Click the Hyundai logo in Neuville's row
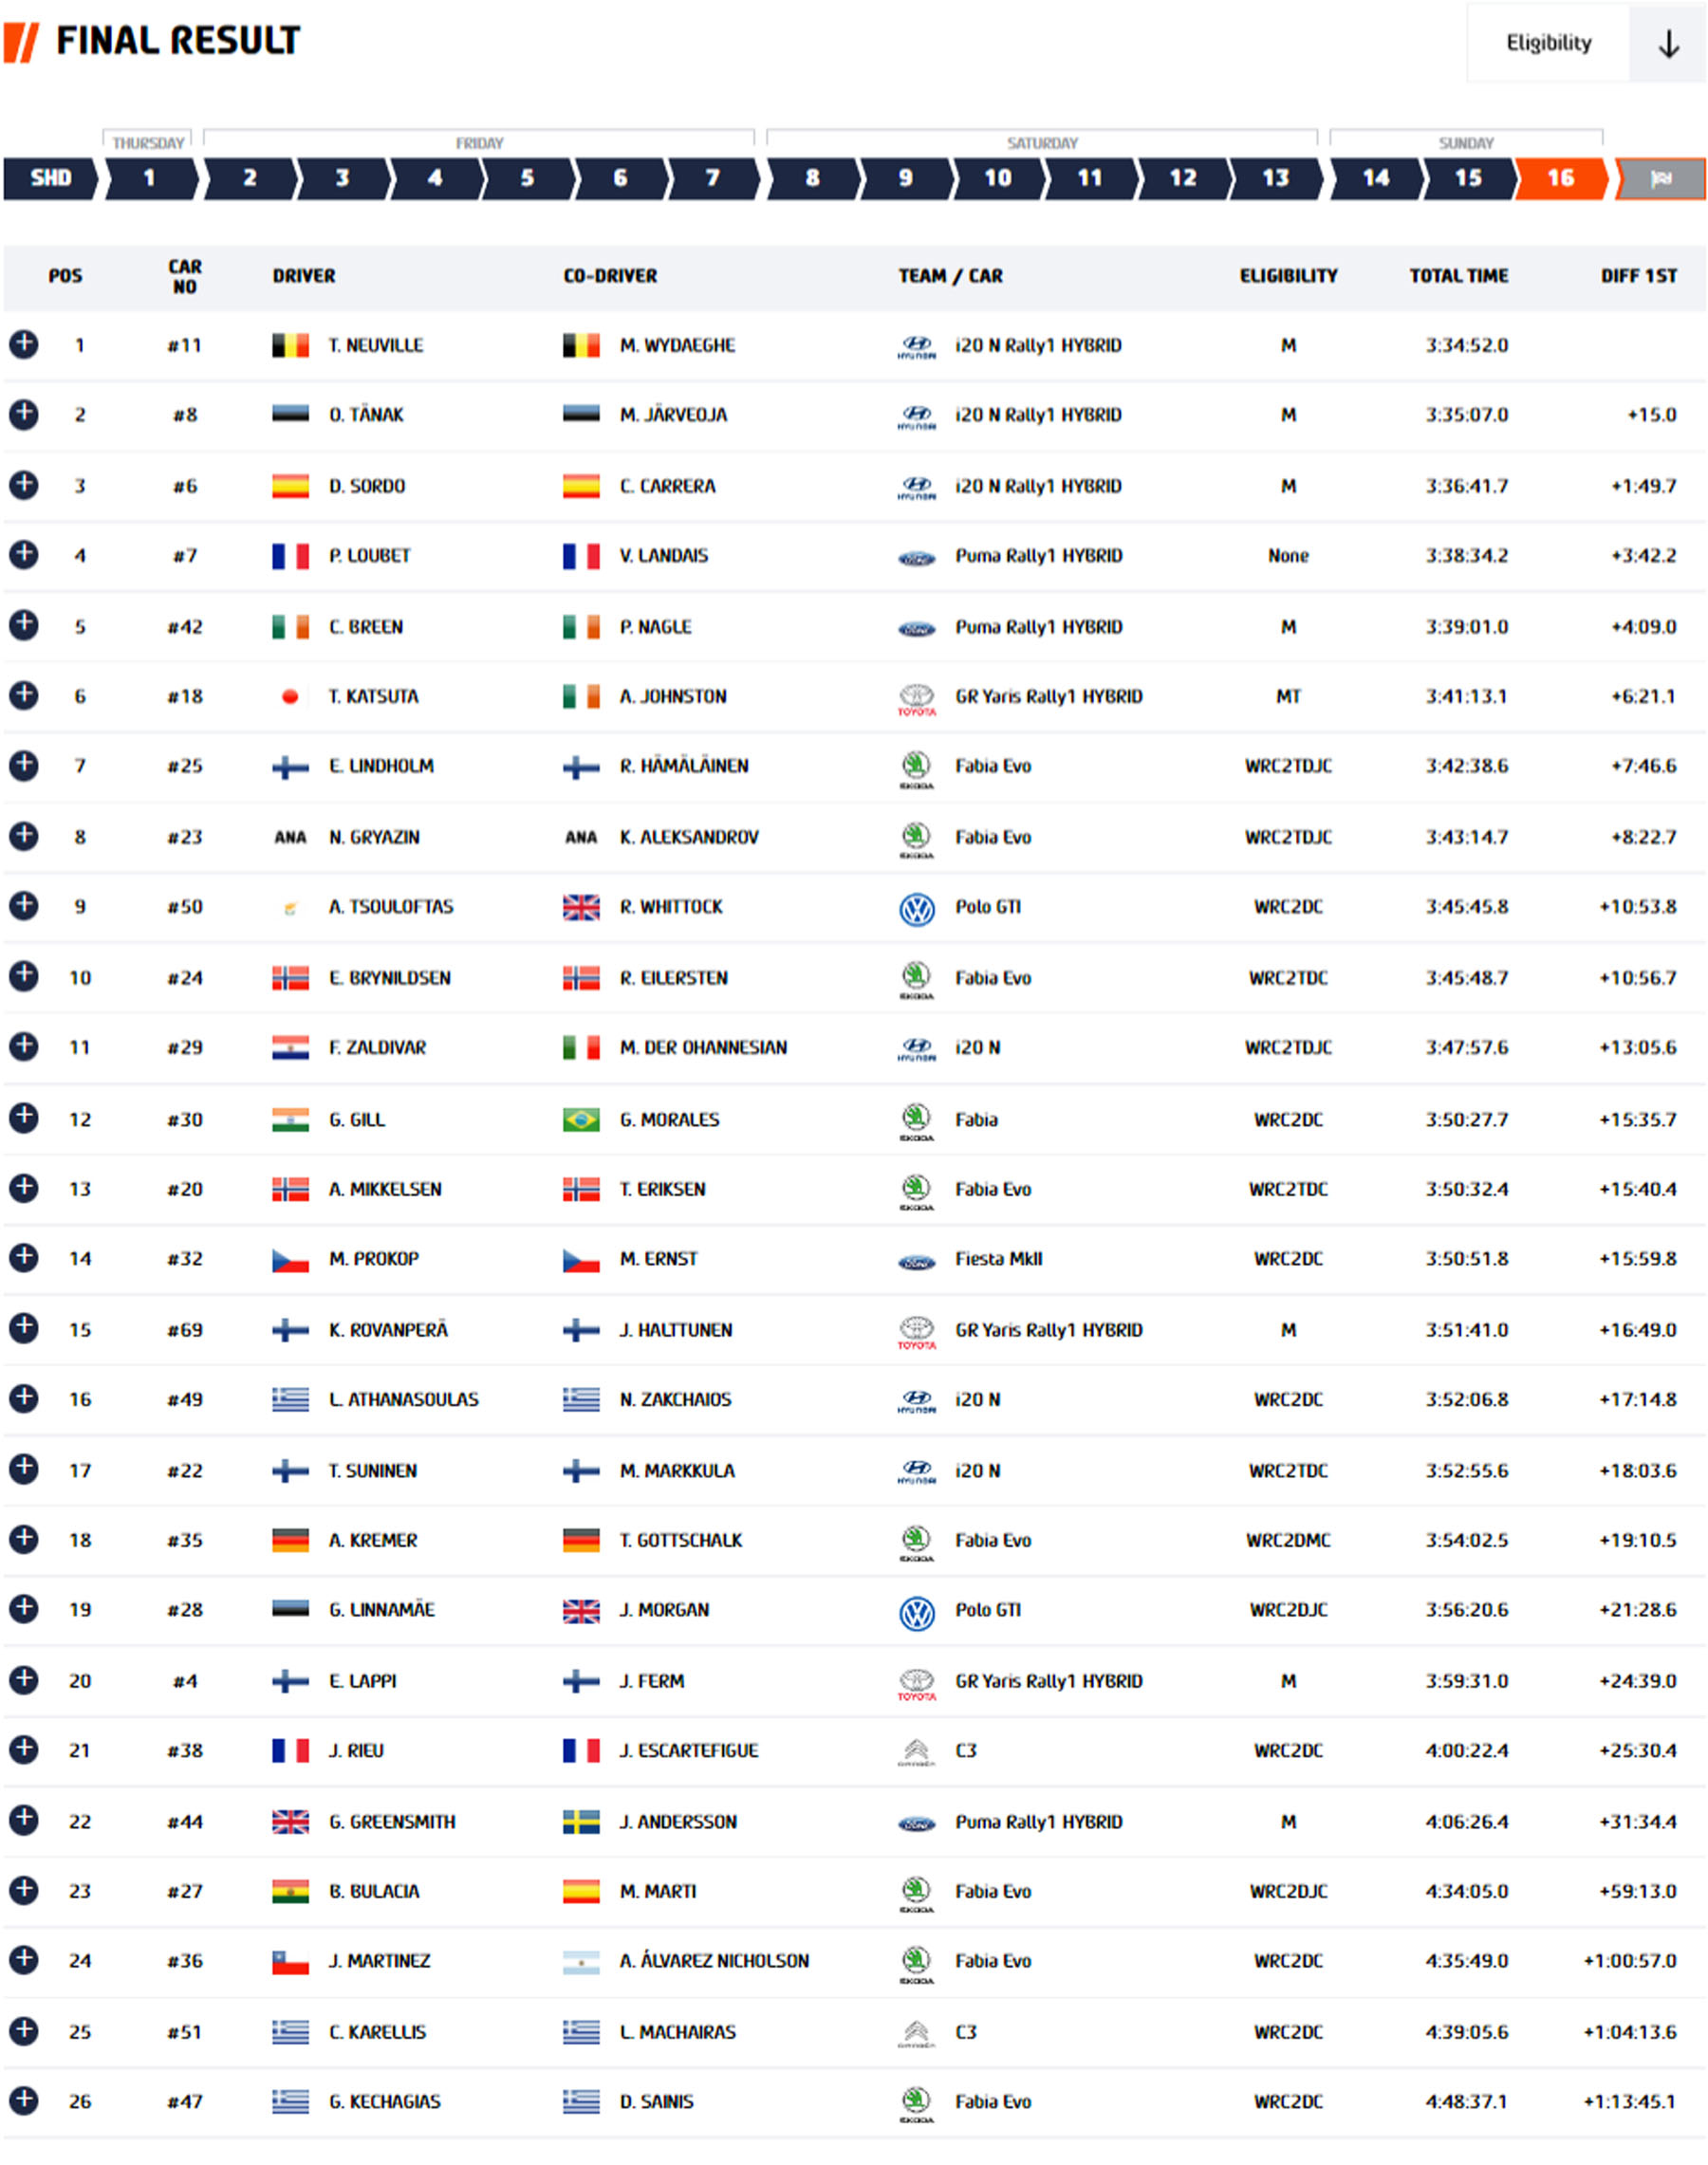Image resolution: width=1708 pixels, height=2165 pixels. click(916, 346)
